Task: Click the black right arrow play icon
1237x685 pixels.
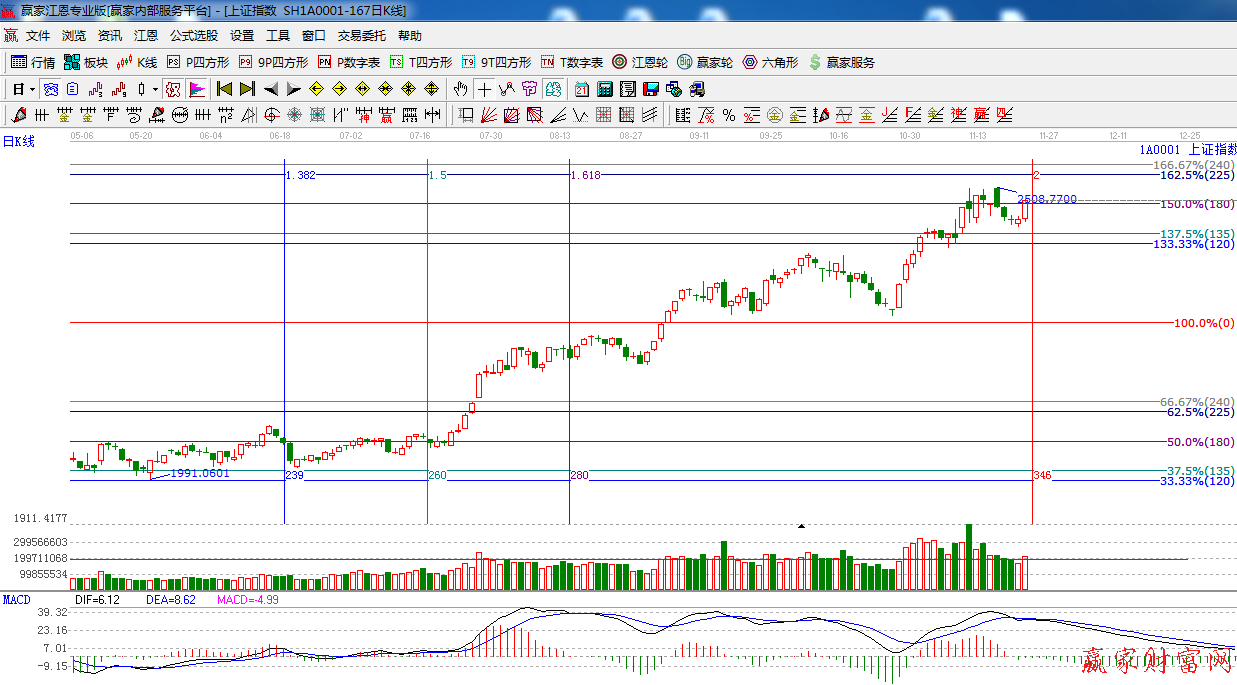Action: tap(293, 89)
